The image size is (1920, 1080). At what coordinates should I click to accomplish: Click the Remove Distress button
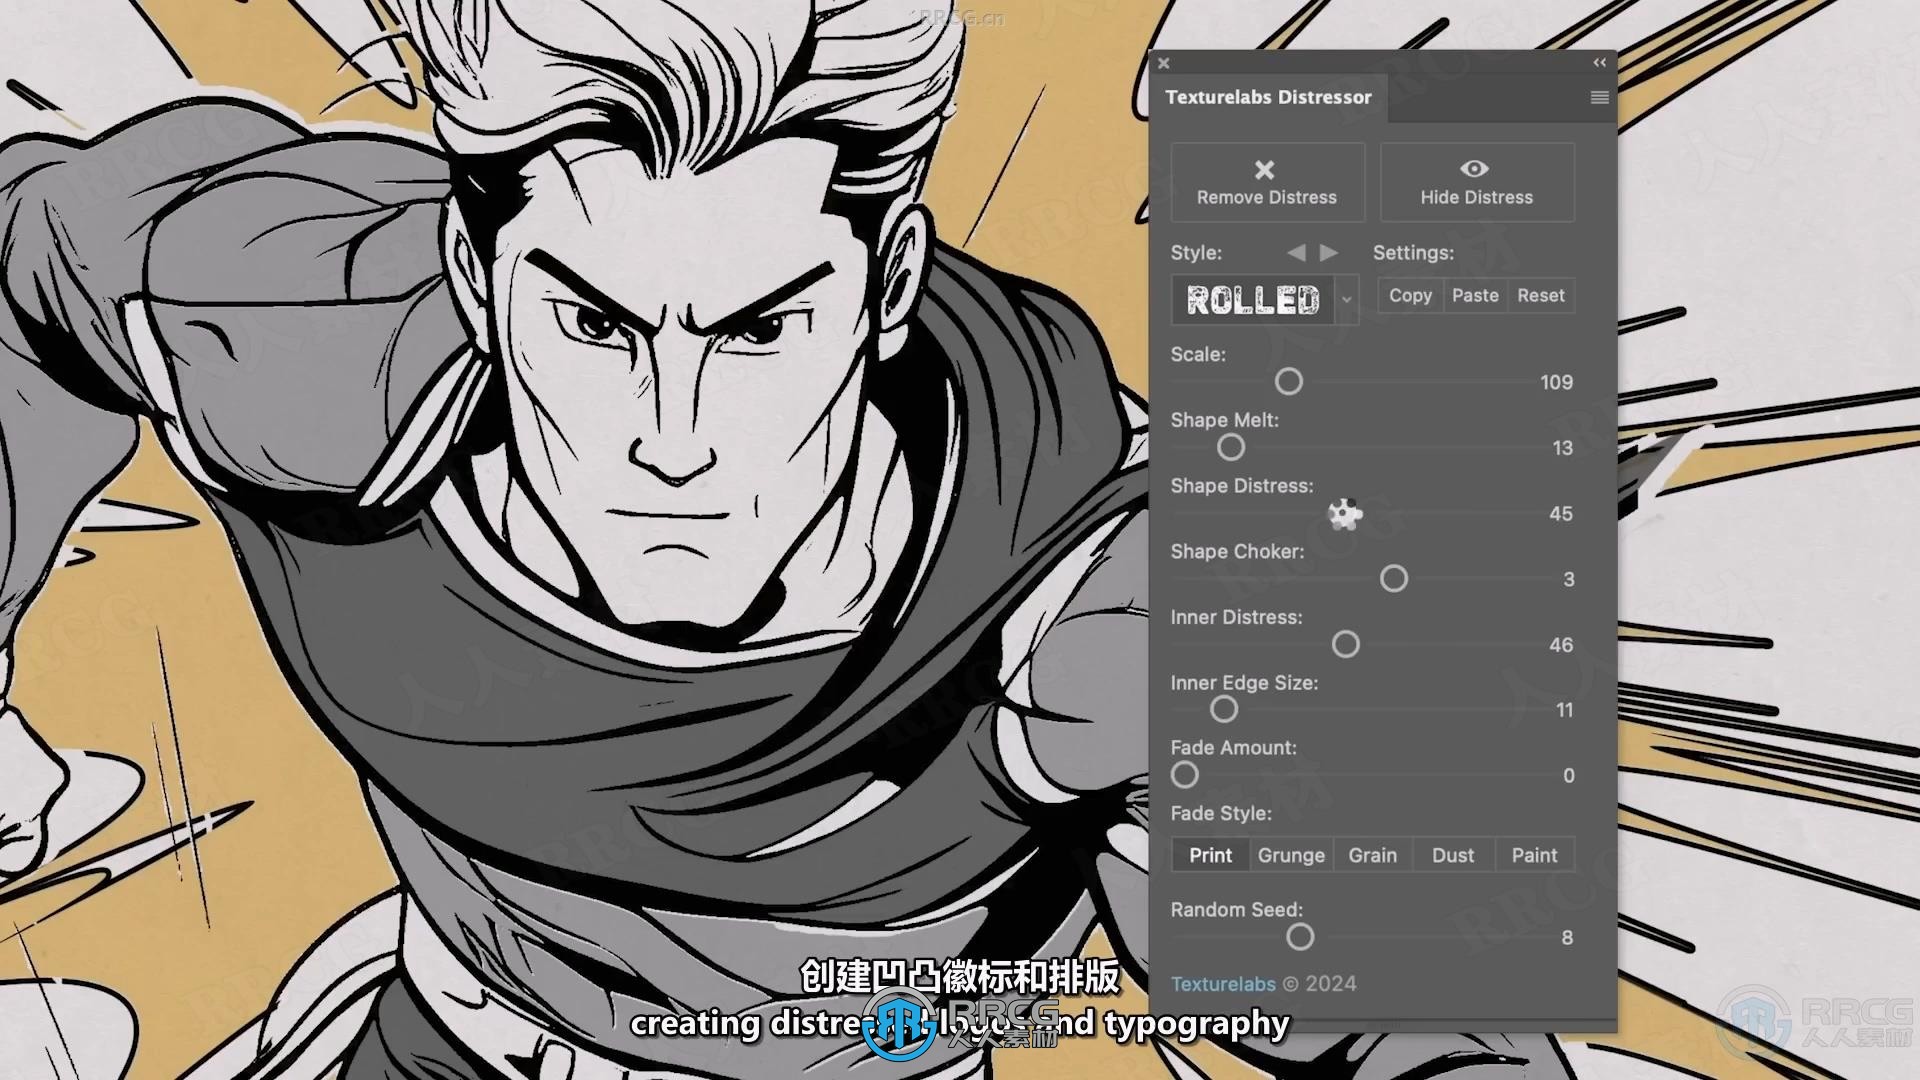tap(1267, 182)
